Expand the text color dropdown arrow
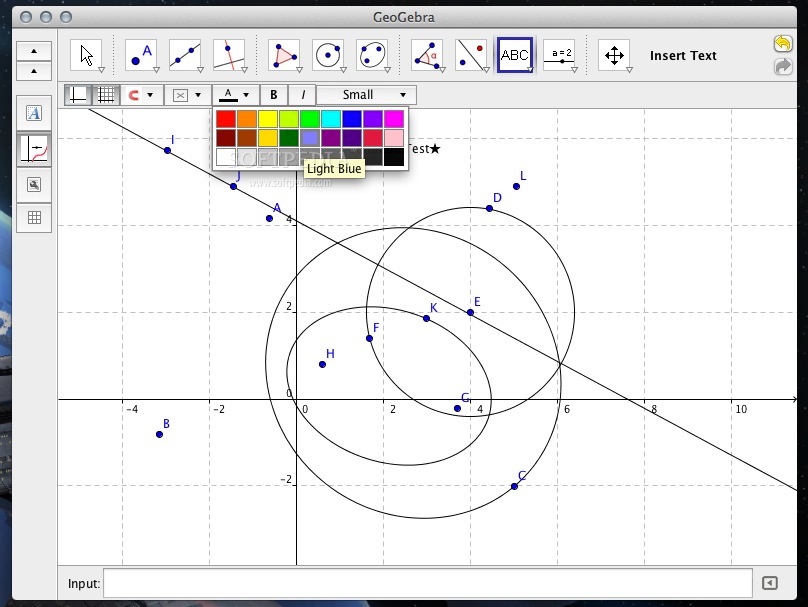Image resolution: width=808 pixels, height=607 pixels. [246, 94]
